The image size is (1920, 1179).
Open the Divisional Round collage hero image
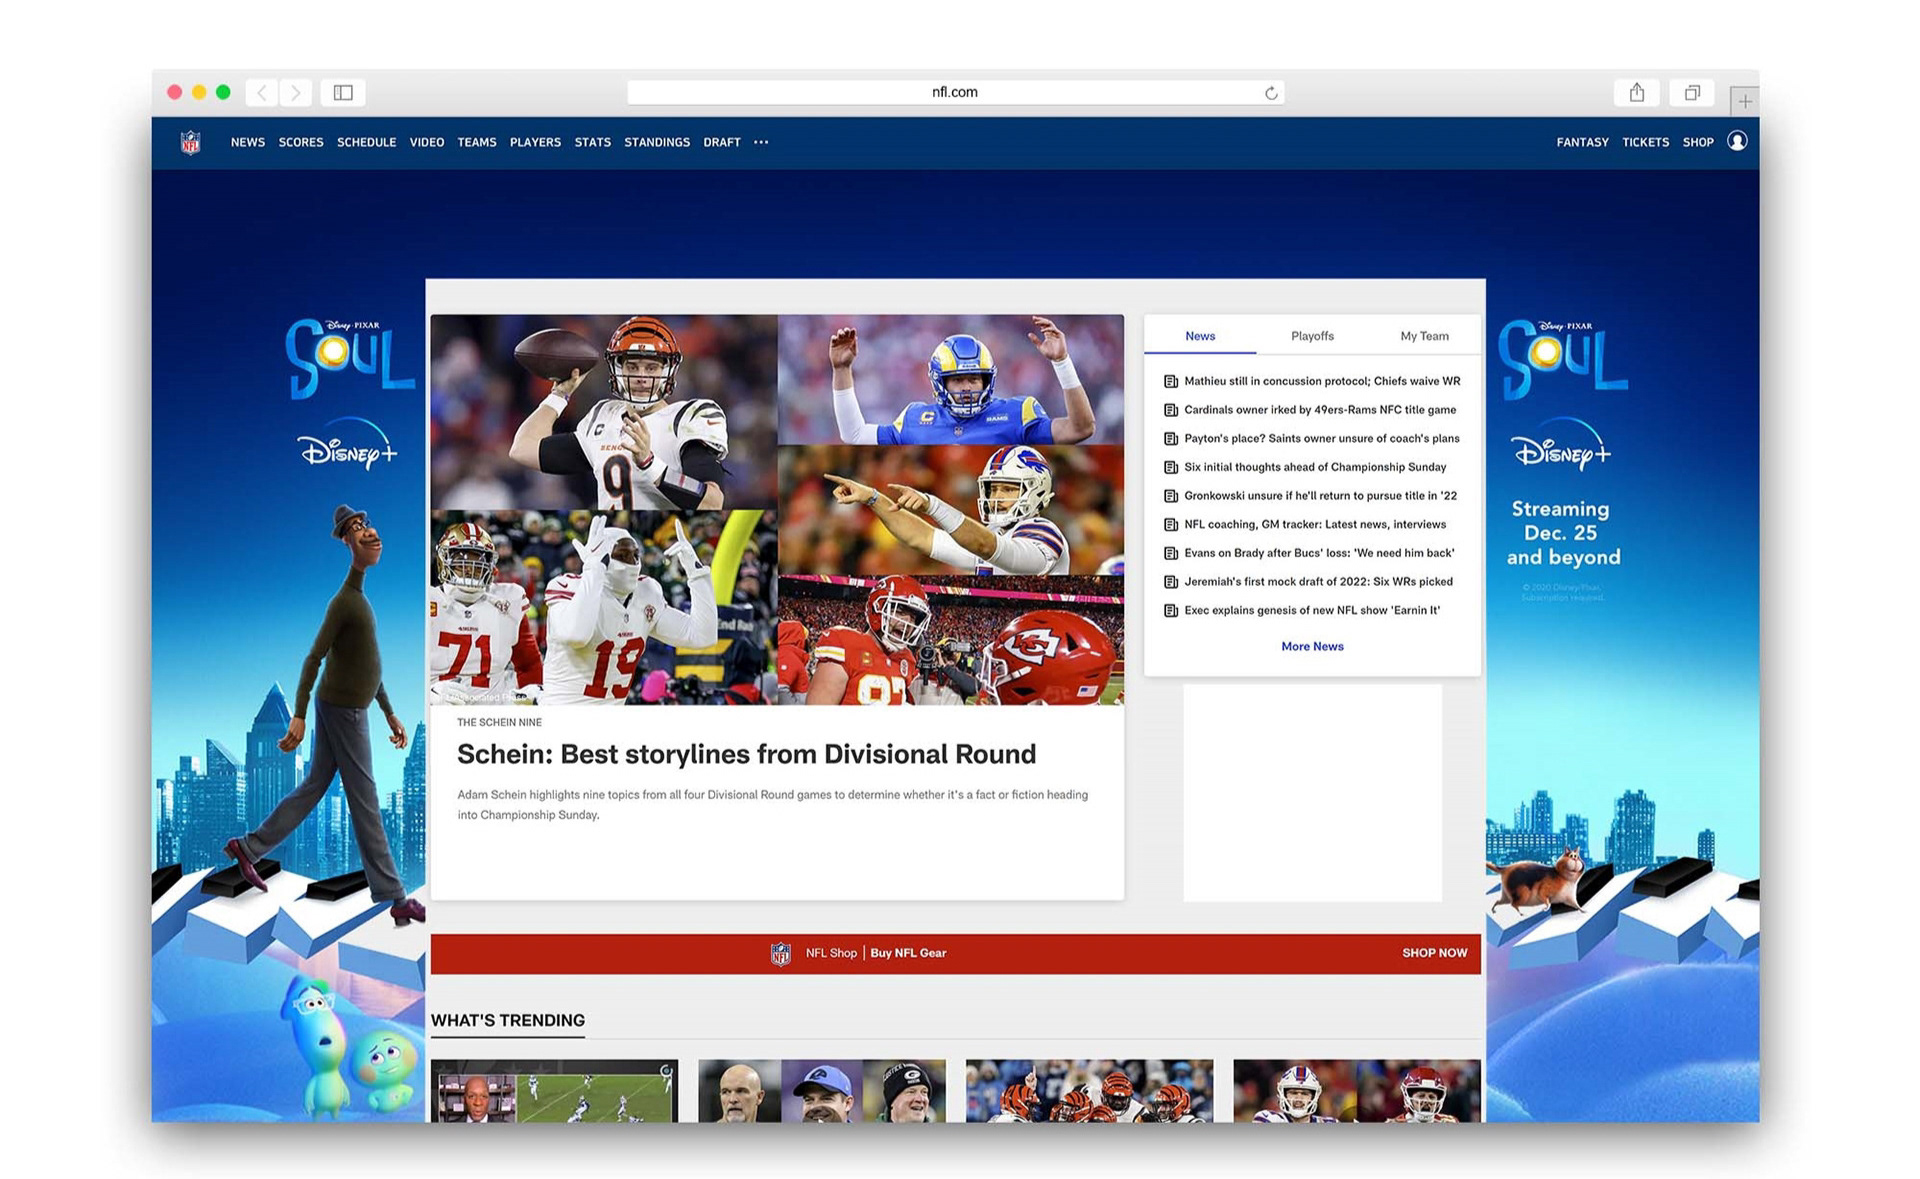click(x=777, y=510)
